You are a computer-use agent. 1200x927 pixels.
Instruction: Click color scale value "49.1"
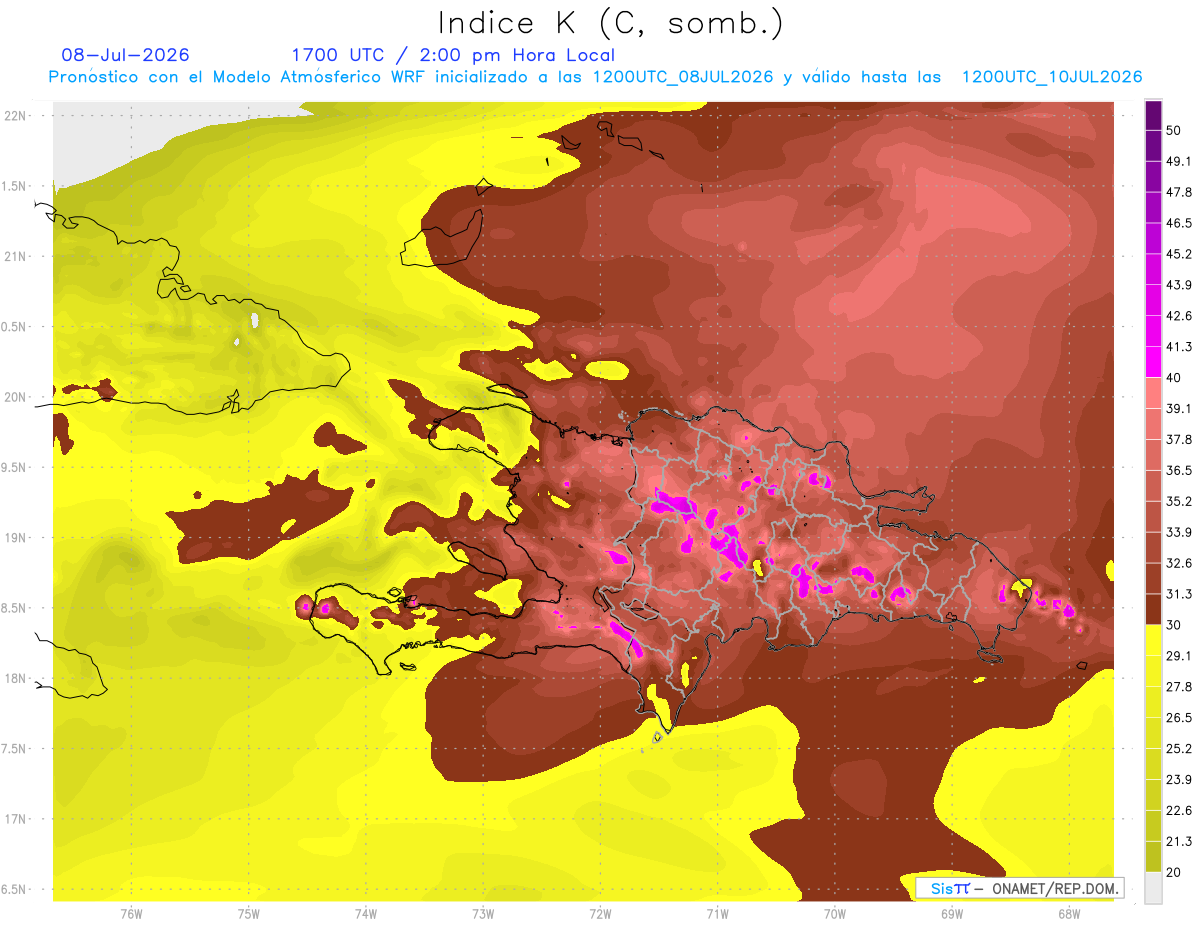1178,161
